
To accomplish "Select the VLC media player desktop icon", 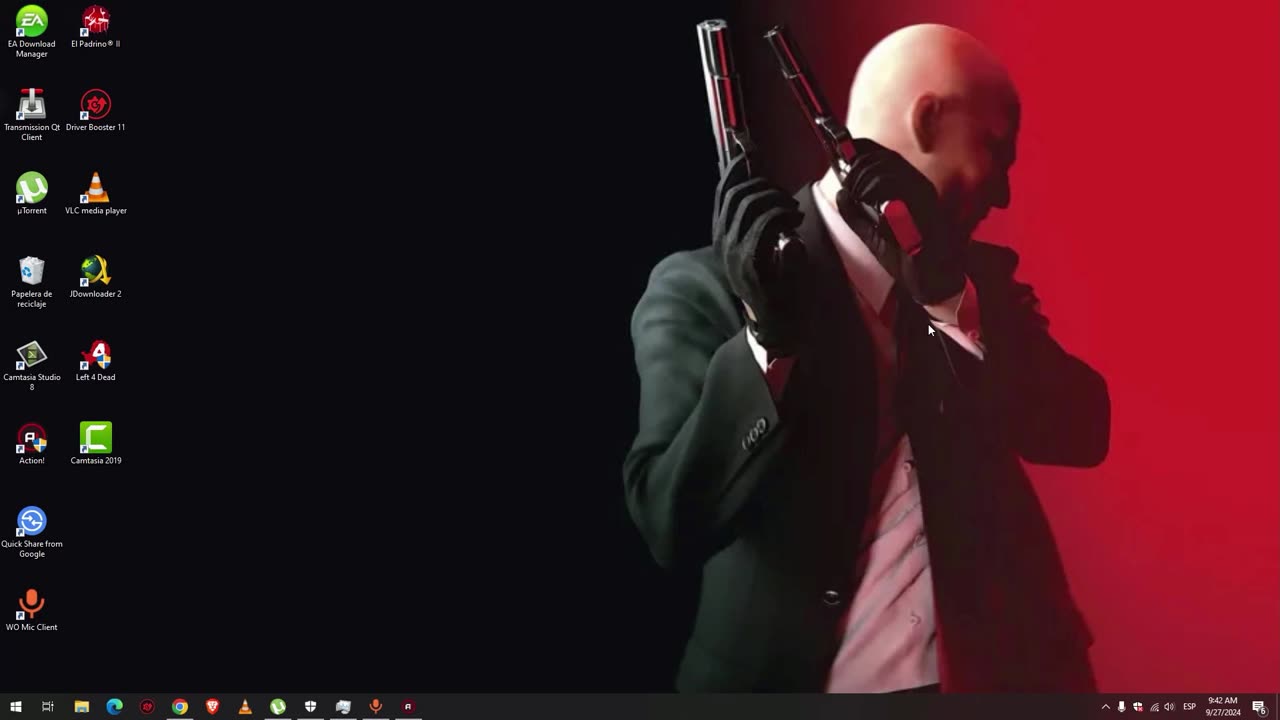I will tap(95, 193).
